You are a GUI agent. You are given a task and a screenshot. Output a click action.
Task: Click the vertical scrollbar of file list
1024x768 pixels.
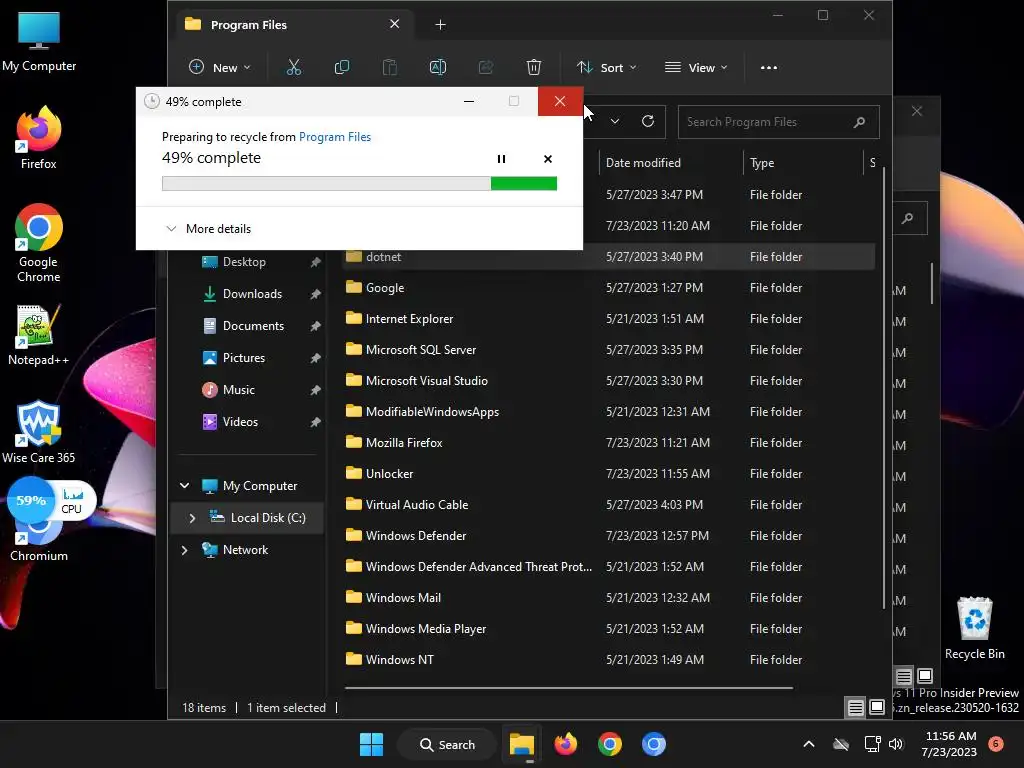[x=884, y=389]
